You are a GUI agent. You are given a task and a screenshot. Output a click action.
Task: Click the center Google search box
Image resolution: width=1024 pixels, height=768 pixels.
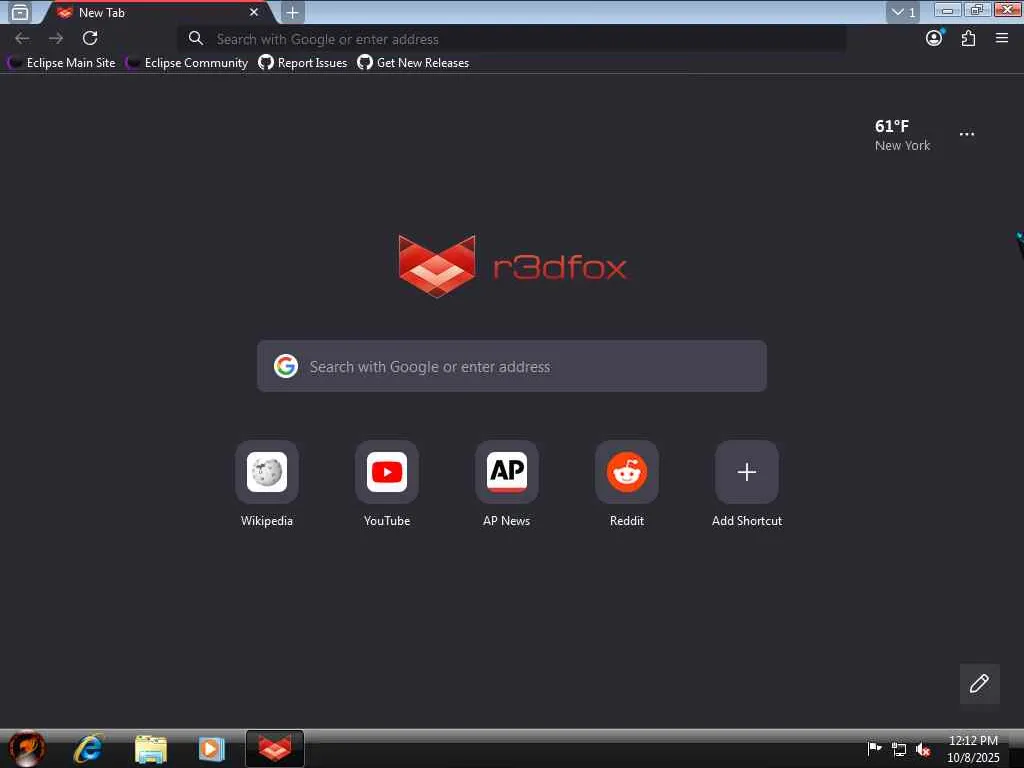coord(512,366)
